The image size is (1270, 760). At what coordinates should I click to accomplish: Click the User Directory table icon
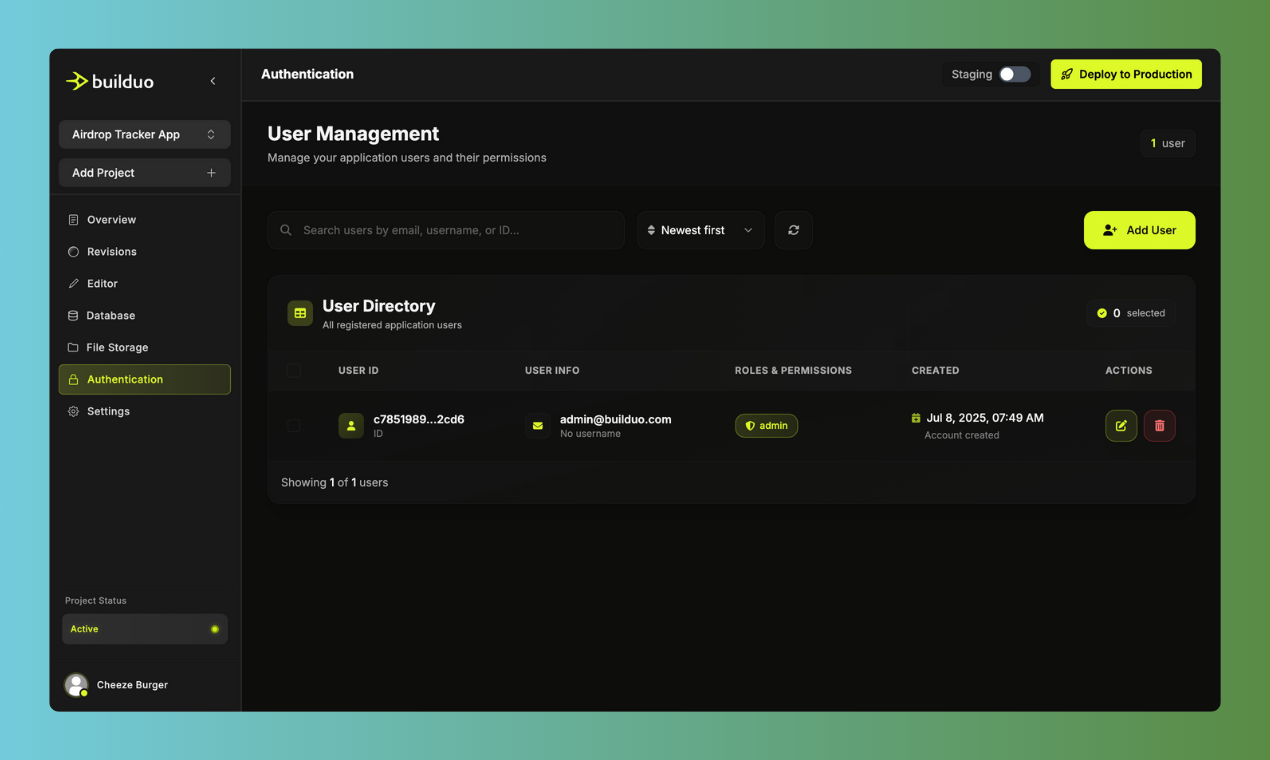click(300, 313)
